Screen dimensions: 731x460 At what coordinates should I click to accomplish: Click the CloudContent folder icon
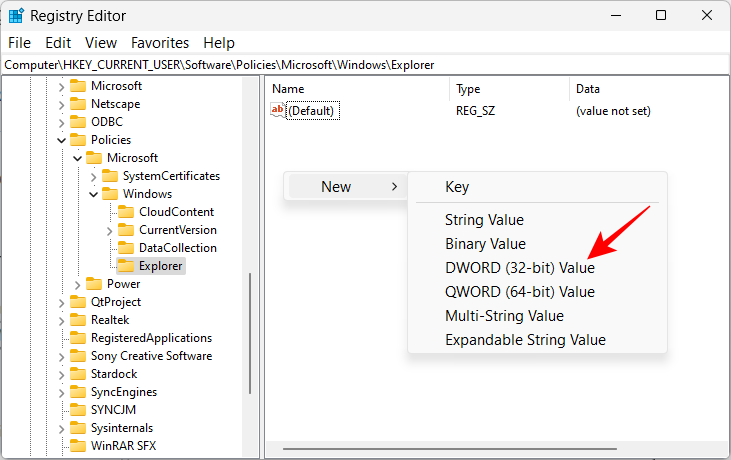125,212
